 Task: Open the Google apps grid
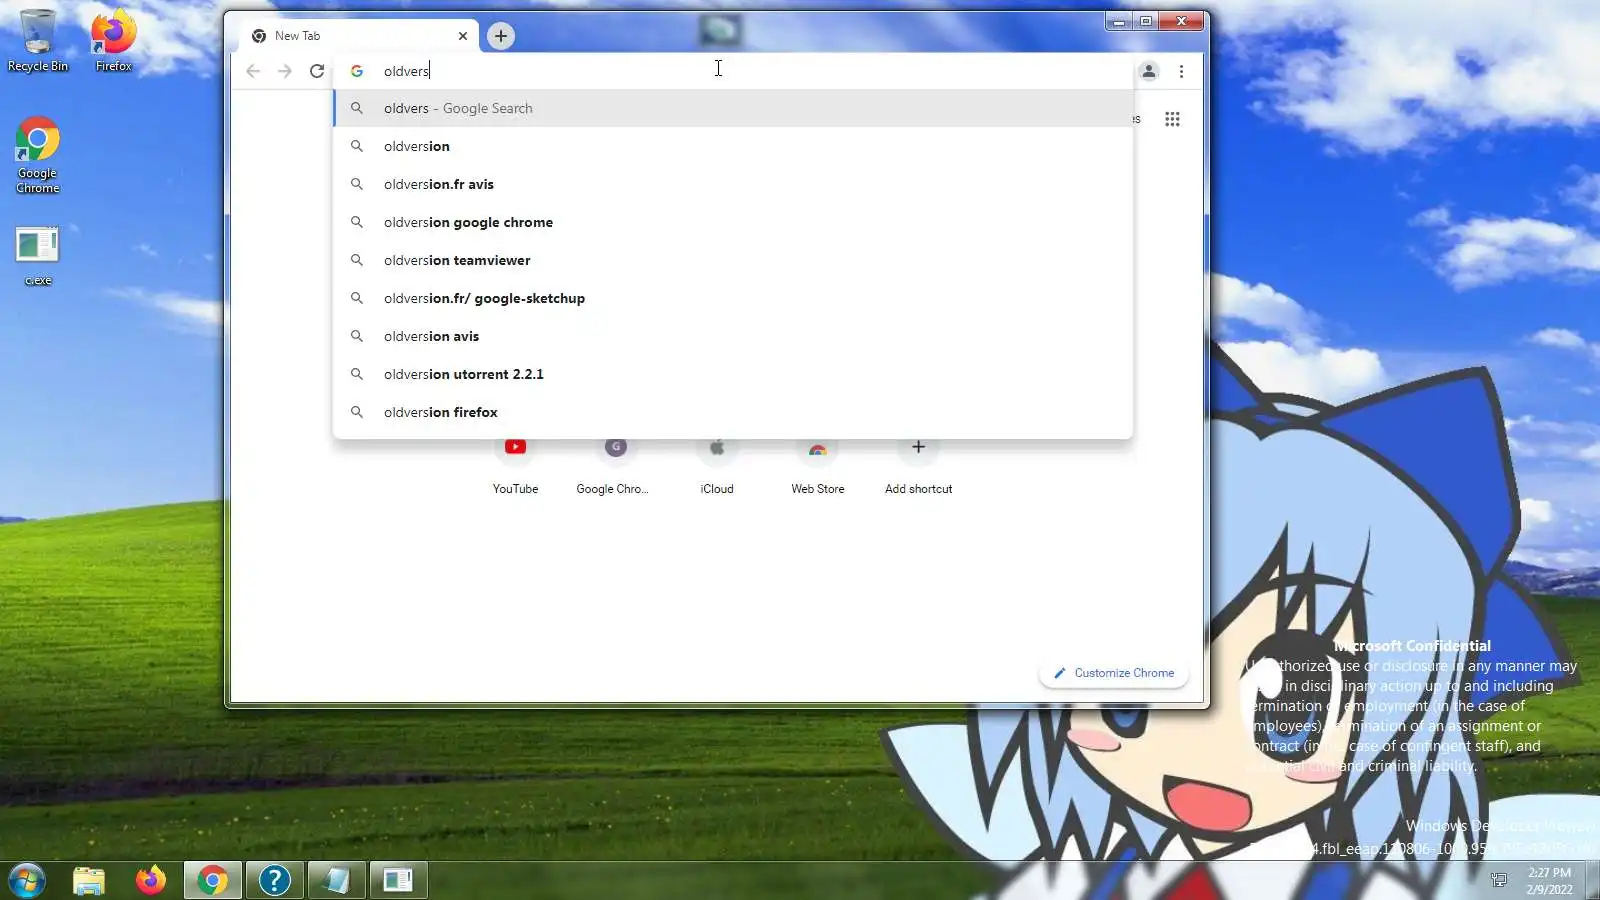1172,119
